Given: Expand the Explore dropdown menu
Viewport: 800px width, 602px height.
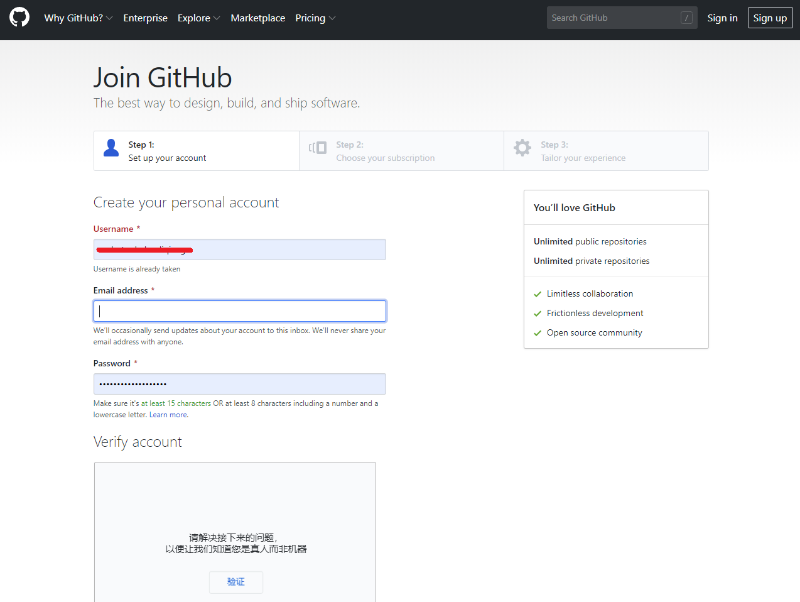Looking at the screenshot, I should click(x=198, y=18).
